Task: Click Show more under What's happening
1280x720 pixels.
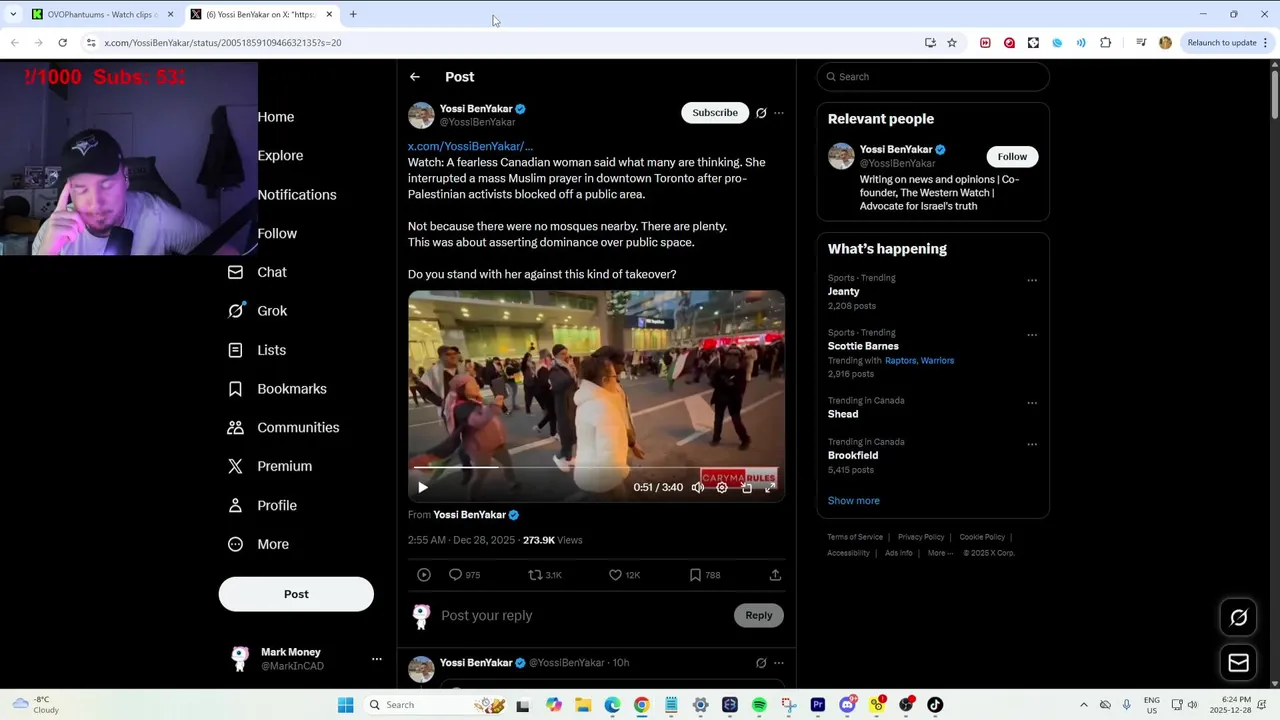Action: [x=853, y=501]
